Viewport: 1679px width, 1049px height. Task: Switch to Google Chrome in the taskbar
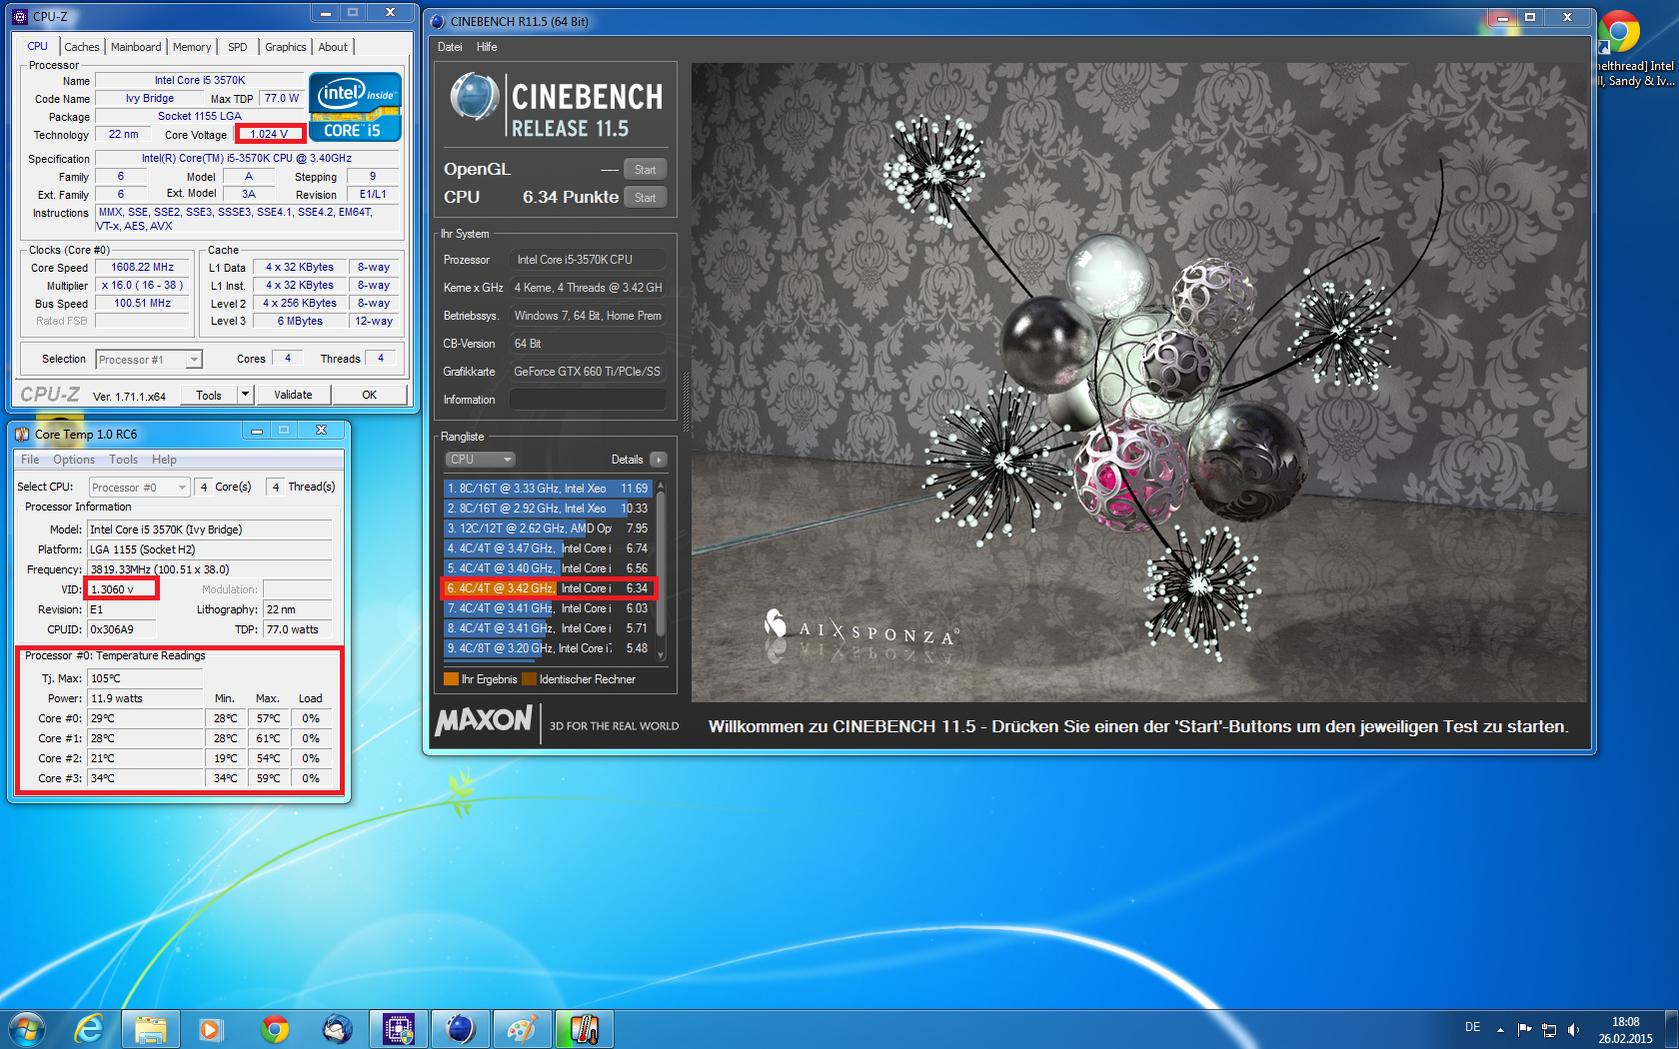[274, 1028]
